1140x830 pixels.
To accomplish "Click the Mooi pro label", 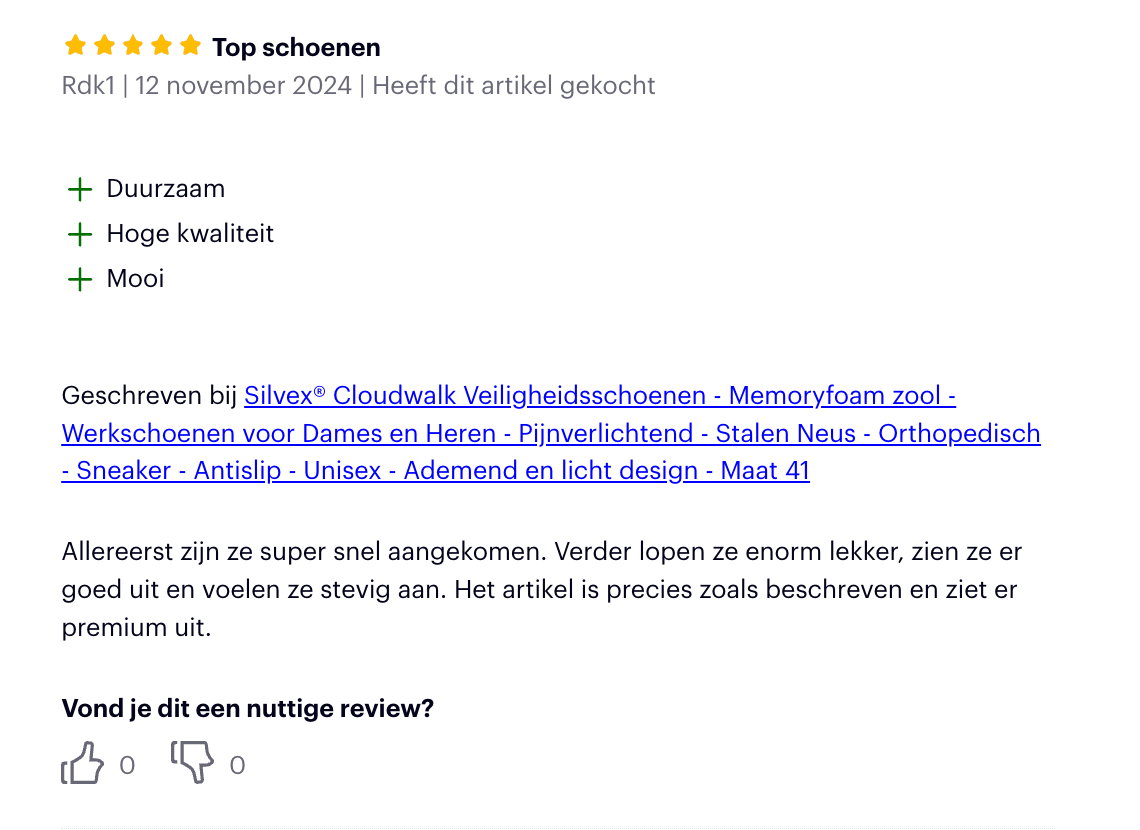I will 135,279.
